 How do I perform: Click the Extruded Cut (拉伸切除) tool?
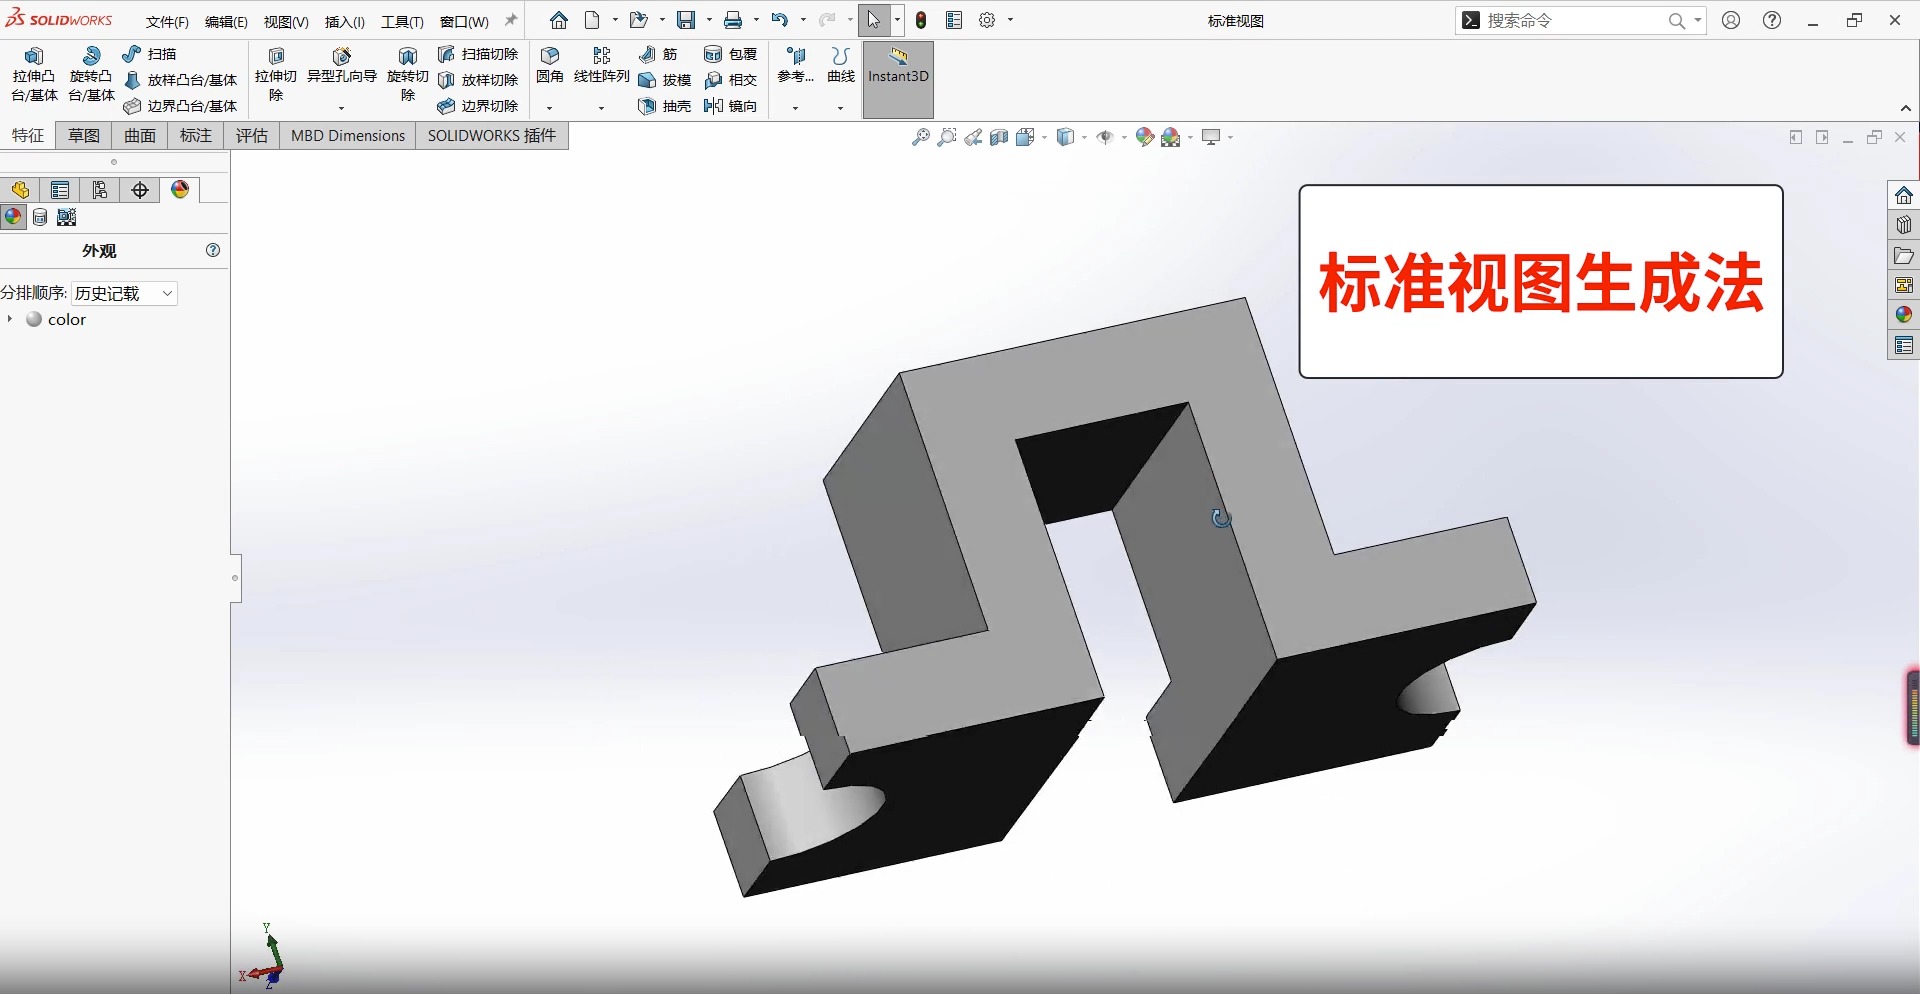[276, 75]
